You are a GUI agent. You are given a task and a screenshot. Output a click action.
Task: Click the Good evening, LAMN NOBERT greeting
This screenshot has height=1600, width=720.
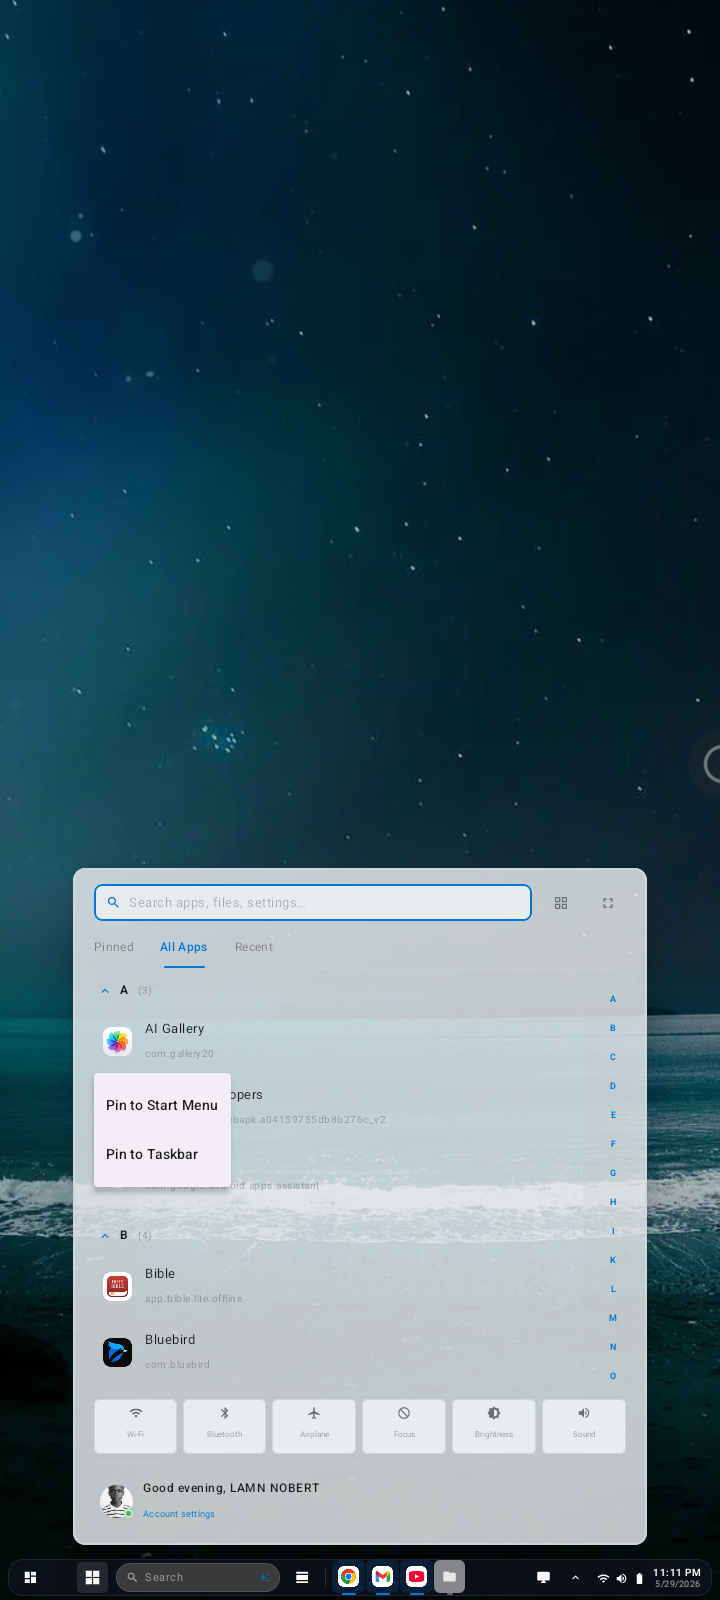[x=231, y=1488]
